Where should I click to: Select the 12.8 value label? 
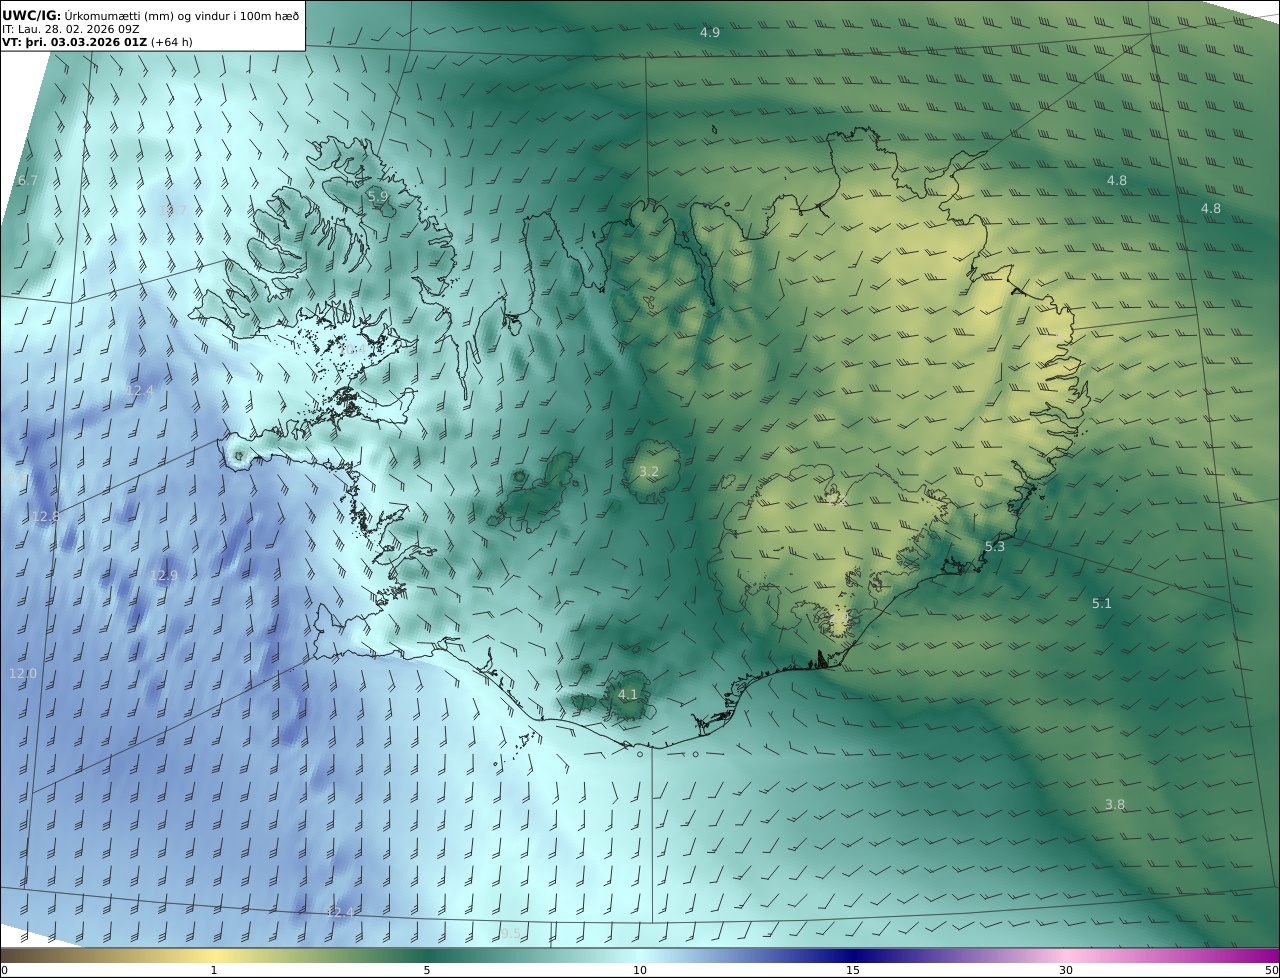[45, 517]
